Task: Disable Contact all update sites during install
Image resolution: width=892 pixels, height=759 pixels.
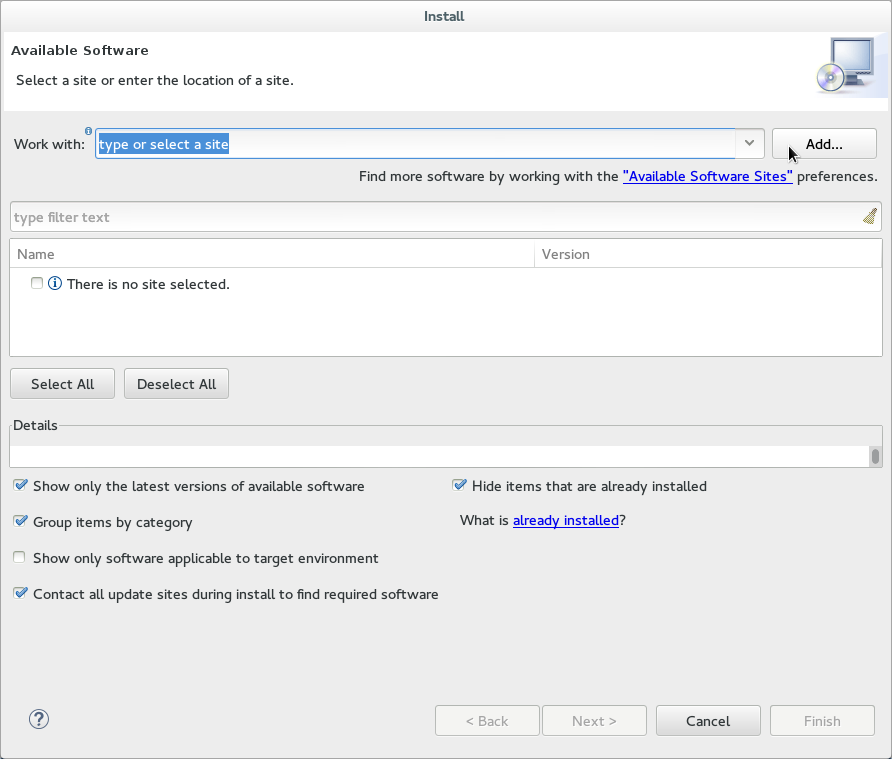Action: pos(20,593)
